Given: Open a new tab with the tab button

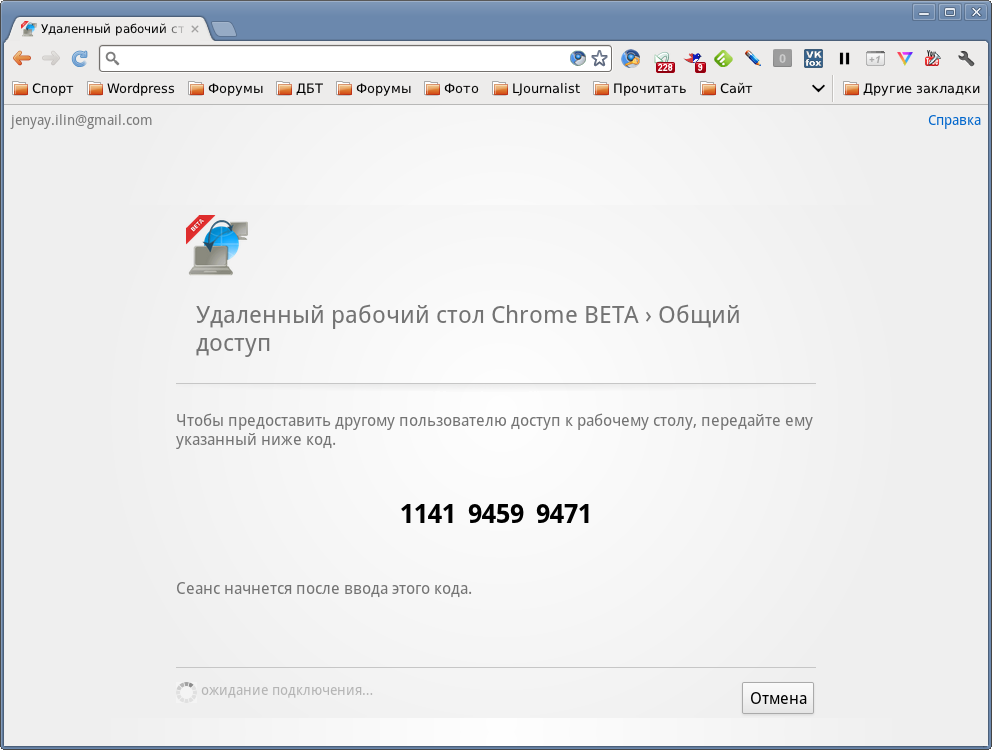Looking at the screenshot, I should point(223,29).
